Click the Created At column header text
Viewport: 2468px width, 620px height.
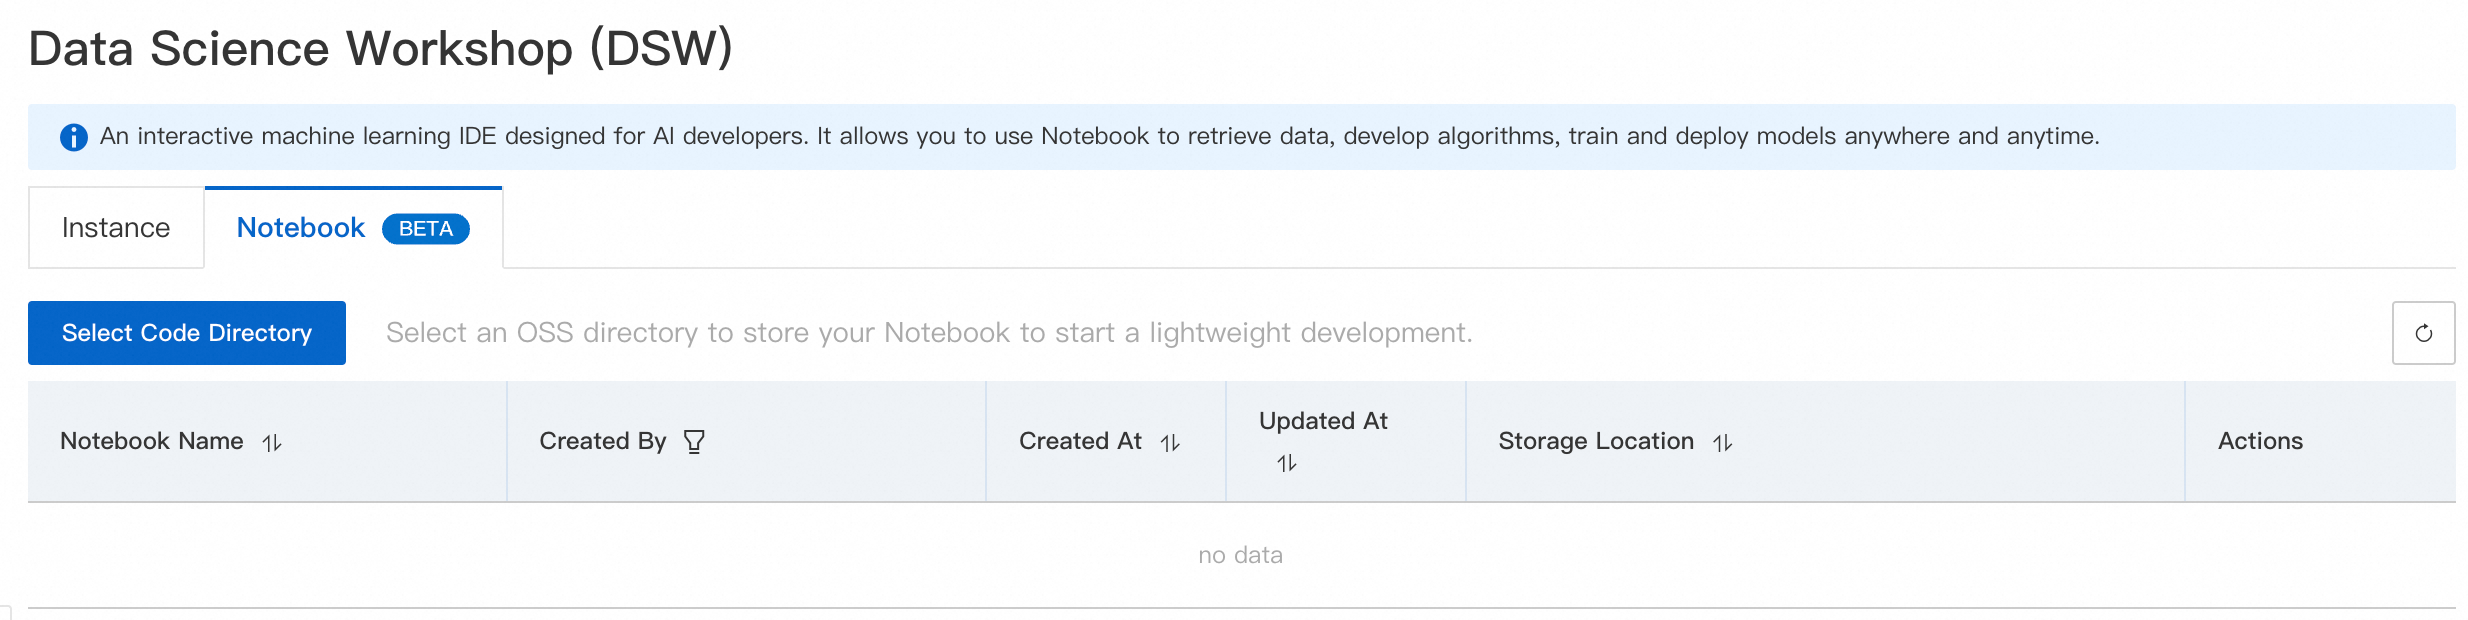point(1080,441)
